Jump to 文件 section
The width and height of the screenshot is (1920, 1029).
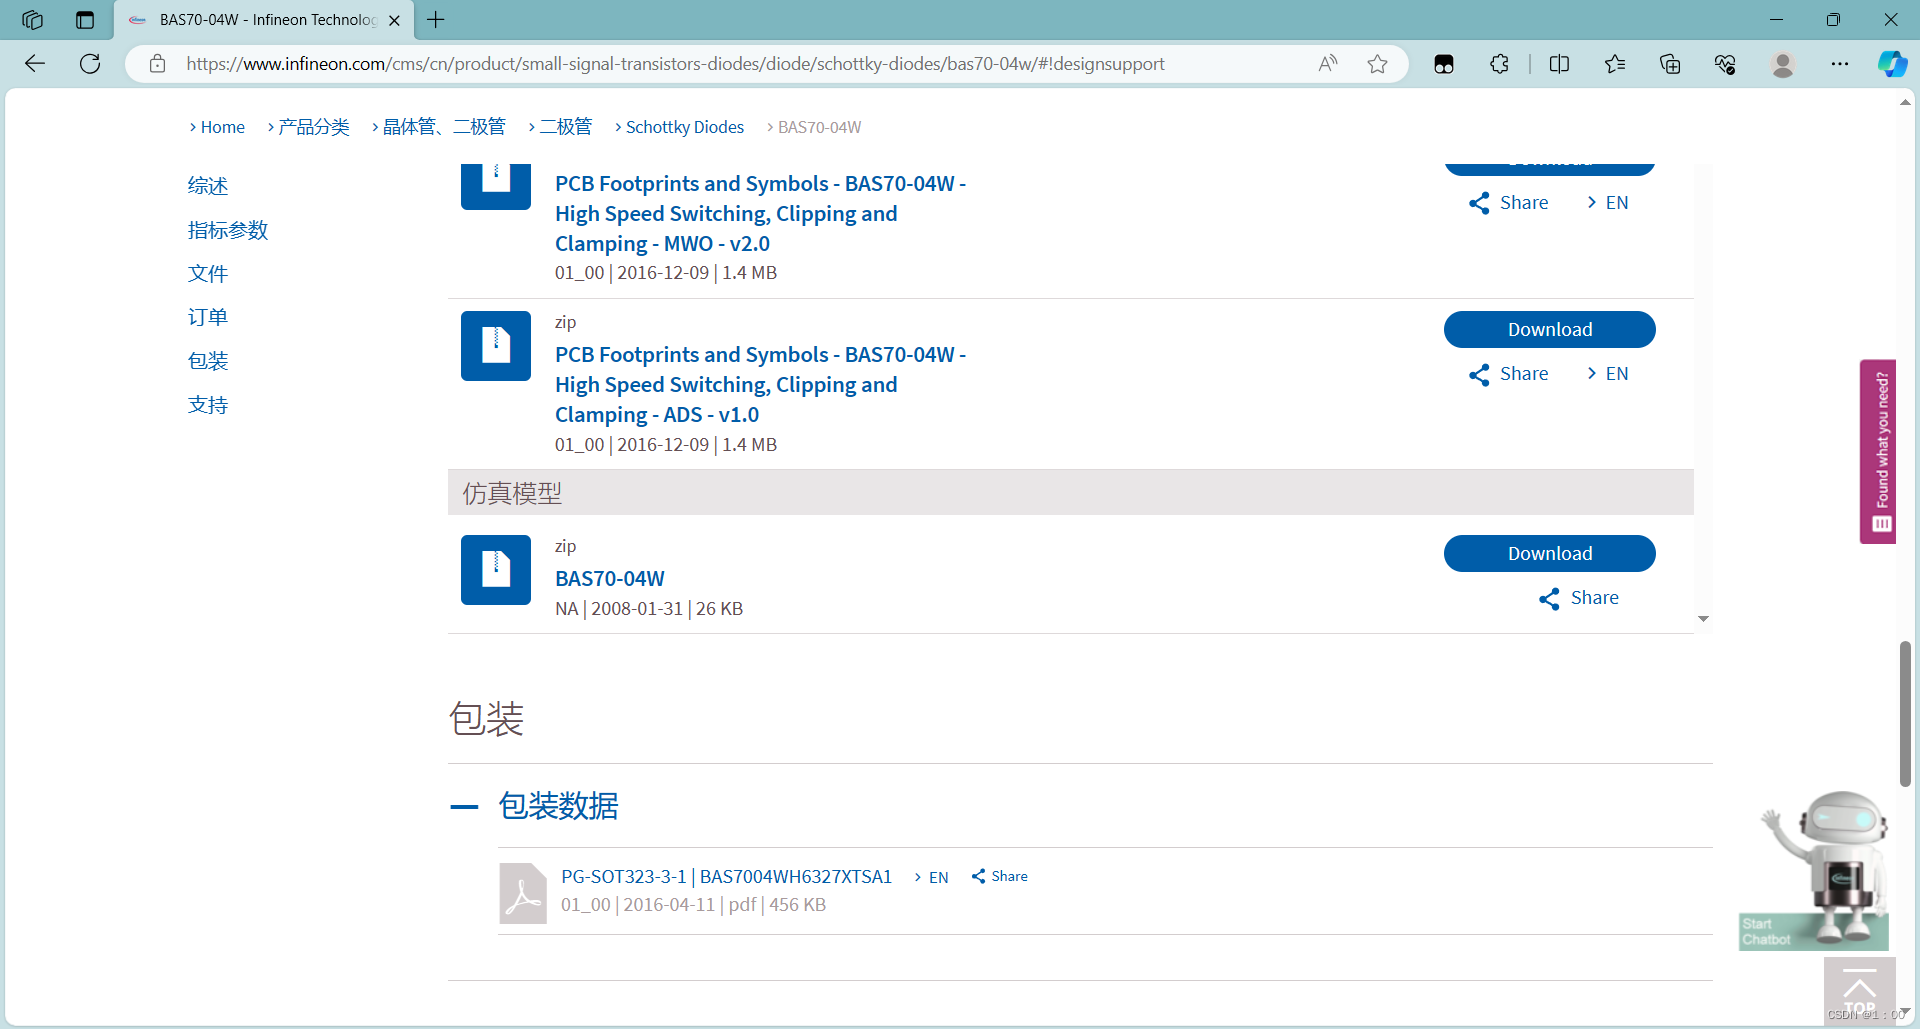click(208, 274)
